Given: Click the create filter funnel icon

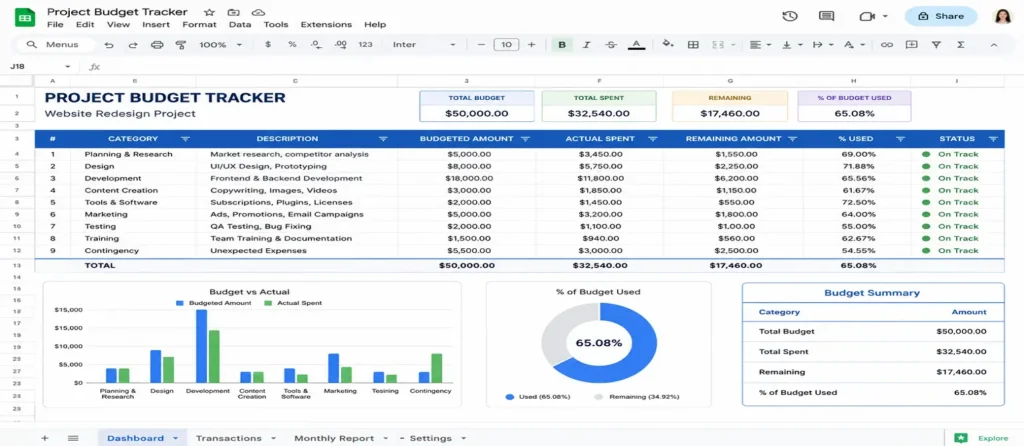Looking at the screenshot, I should point(936,45).
